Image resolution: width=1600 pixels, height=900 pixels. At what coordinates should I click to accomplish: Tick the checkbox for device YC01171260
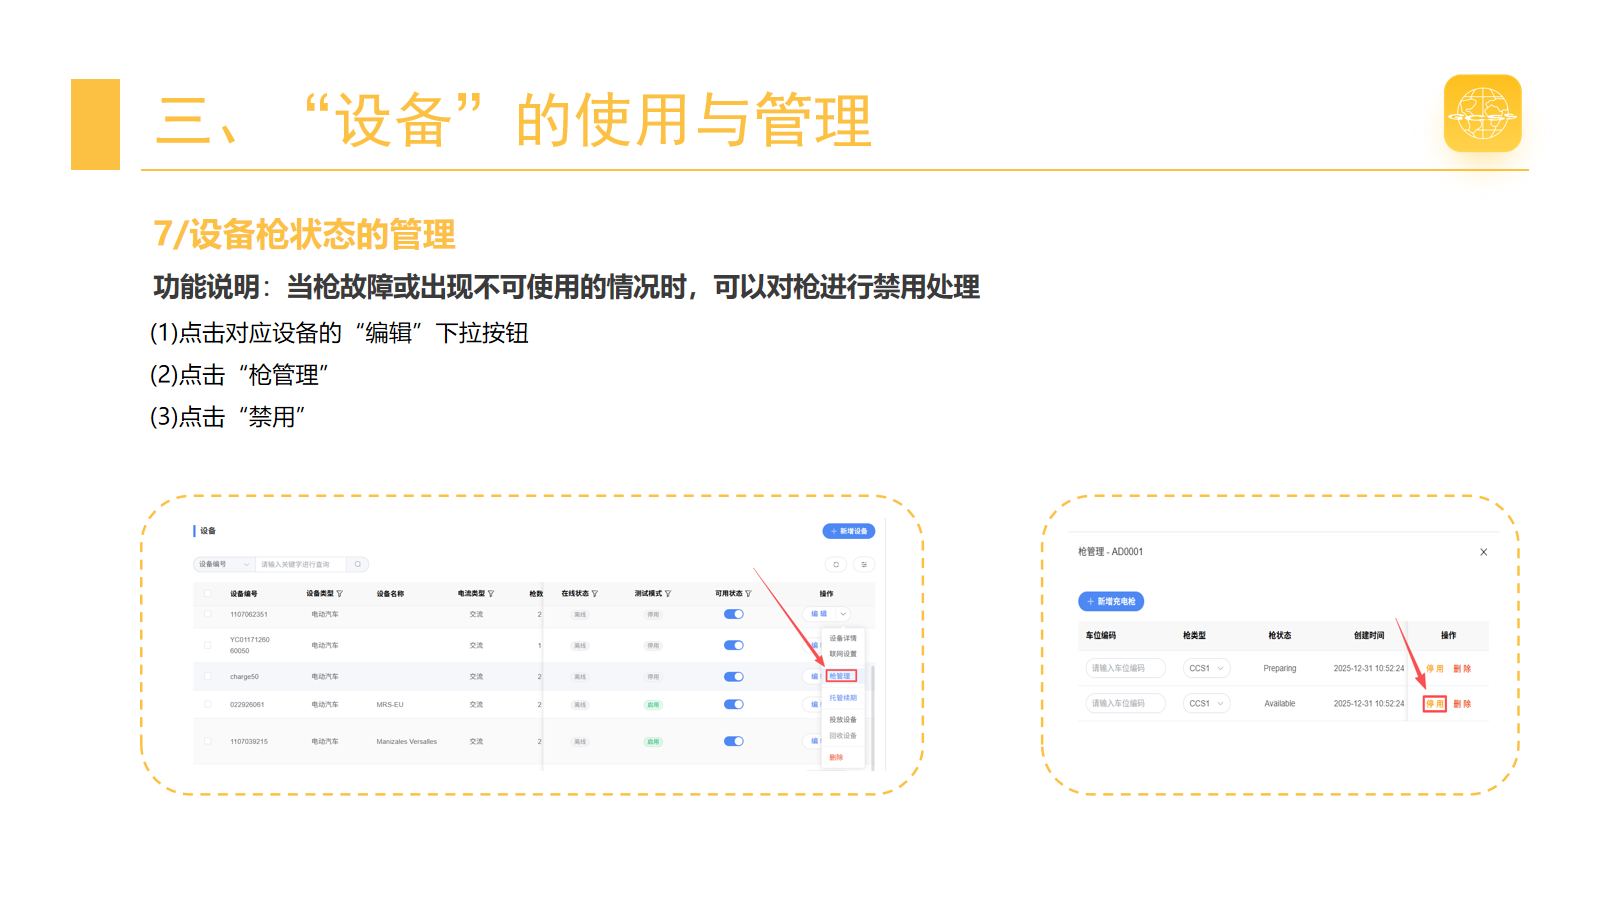[x=208, y=645]
